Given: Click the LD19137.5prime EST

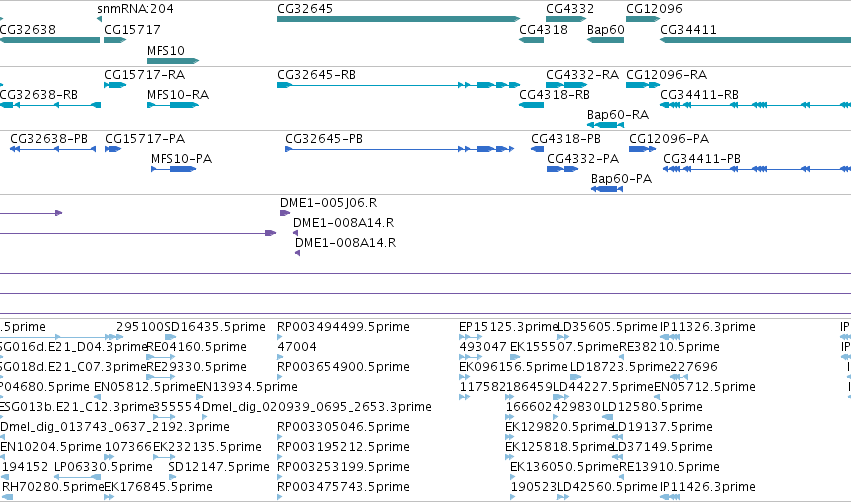Looking at the screenshot, I should click(x=617, y=437).
